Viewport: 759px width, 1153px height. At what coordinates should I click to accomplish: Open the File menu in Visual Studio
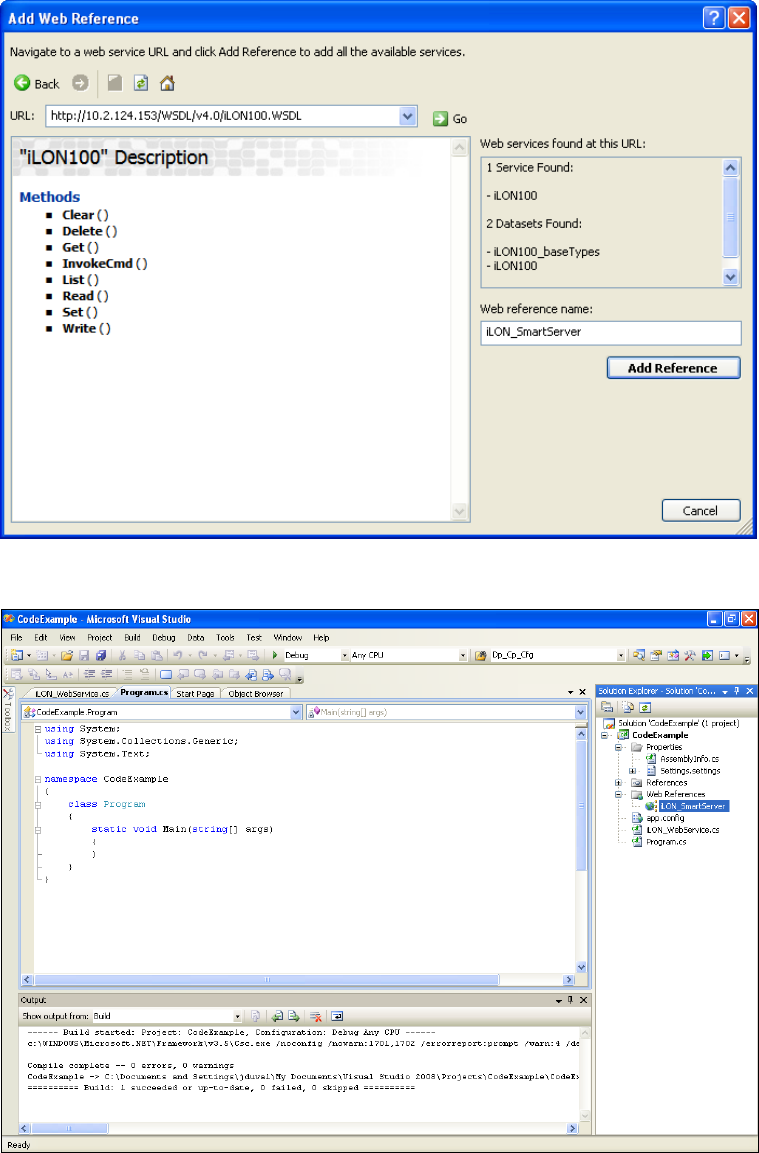click(x=16, y=637)
